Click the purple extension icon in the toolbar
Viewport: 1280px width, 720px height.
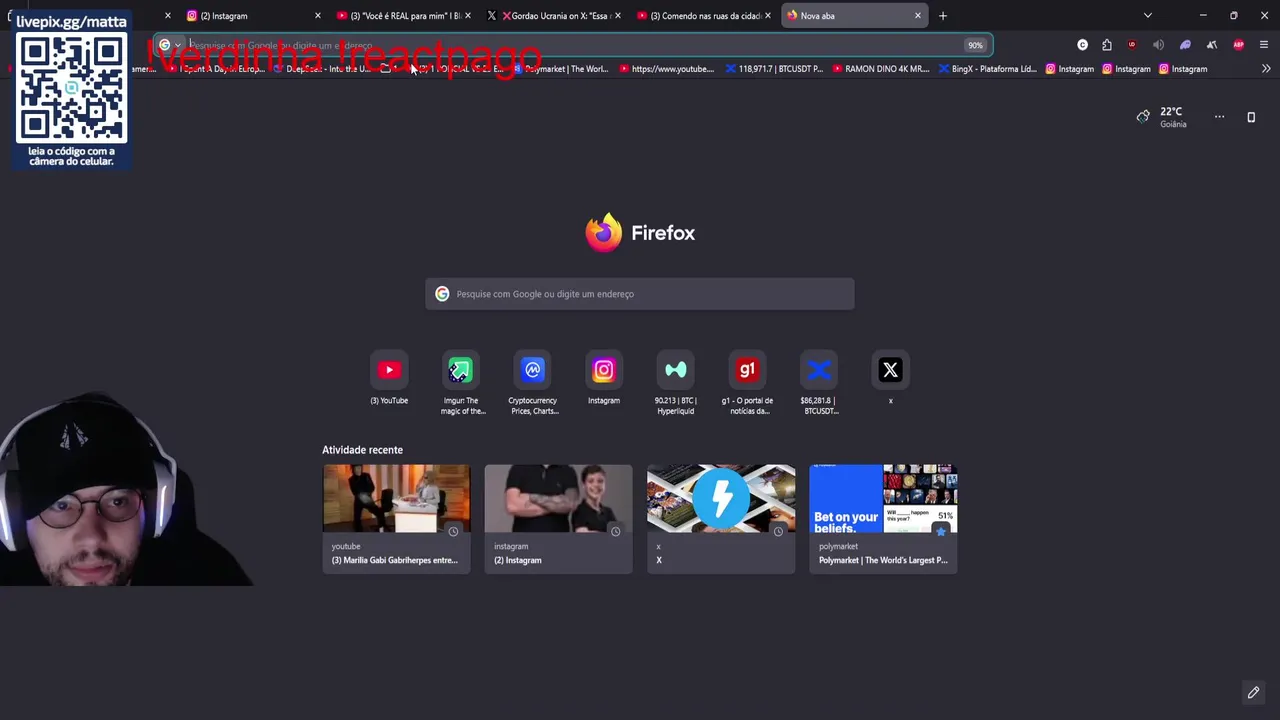pos(1185,45)
